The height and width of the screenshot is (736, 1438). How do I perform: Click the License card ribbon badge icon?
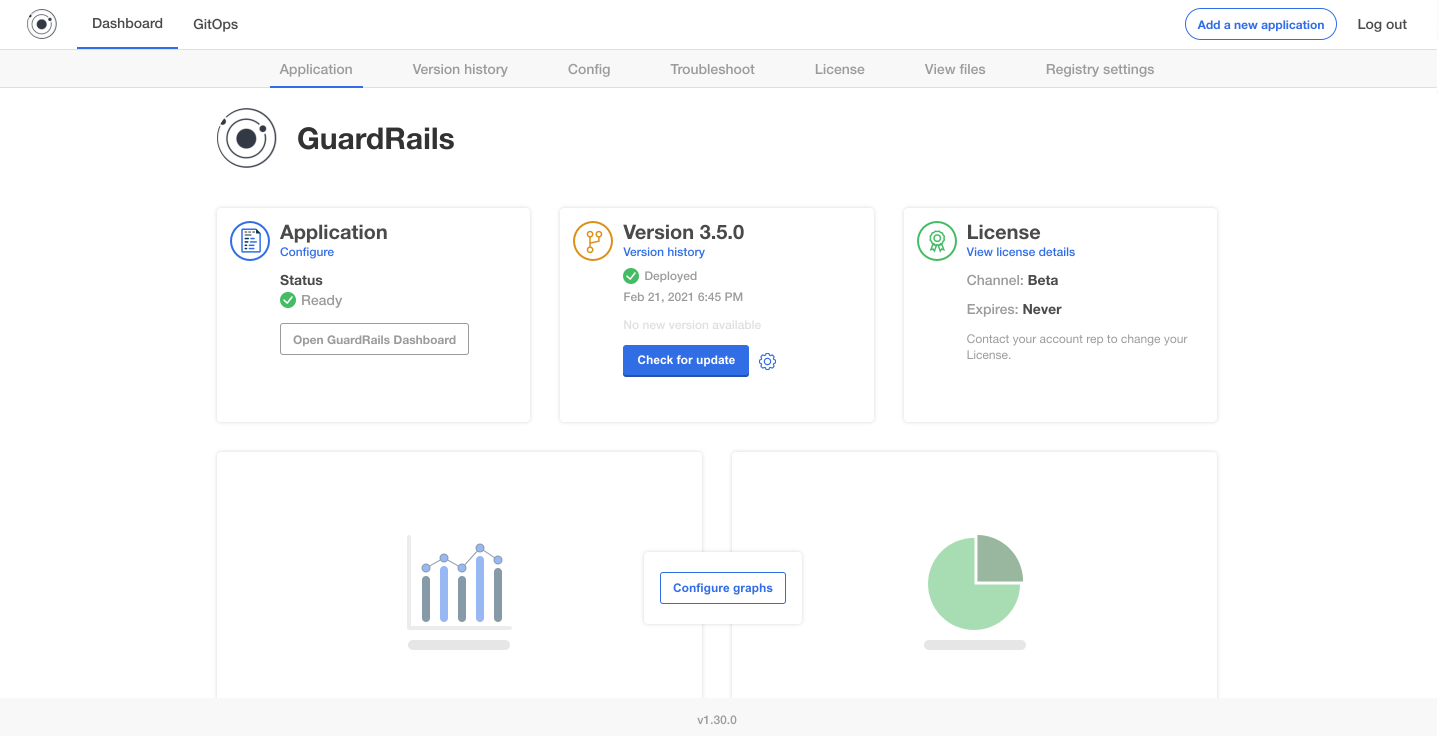[937, 241]
